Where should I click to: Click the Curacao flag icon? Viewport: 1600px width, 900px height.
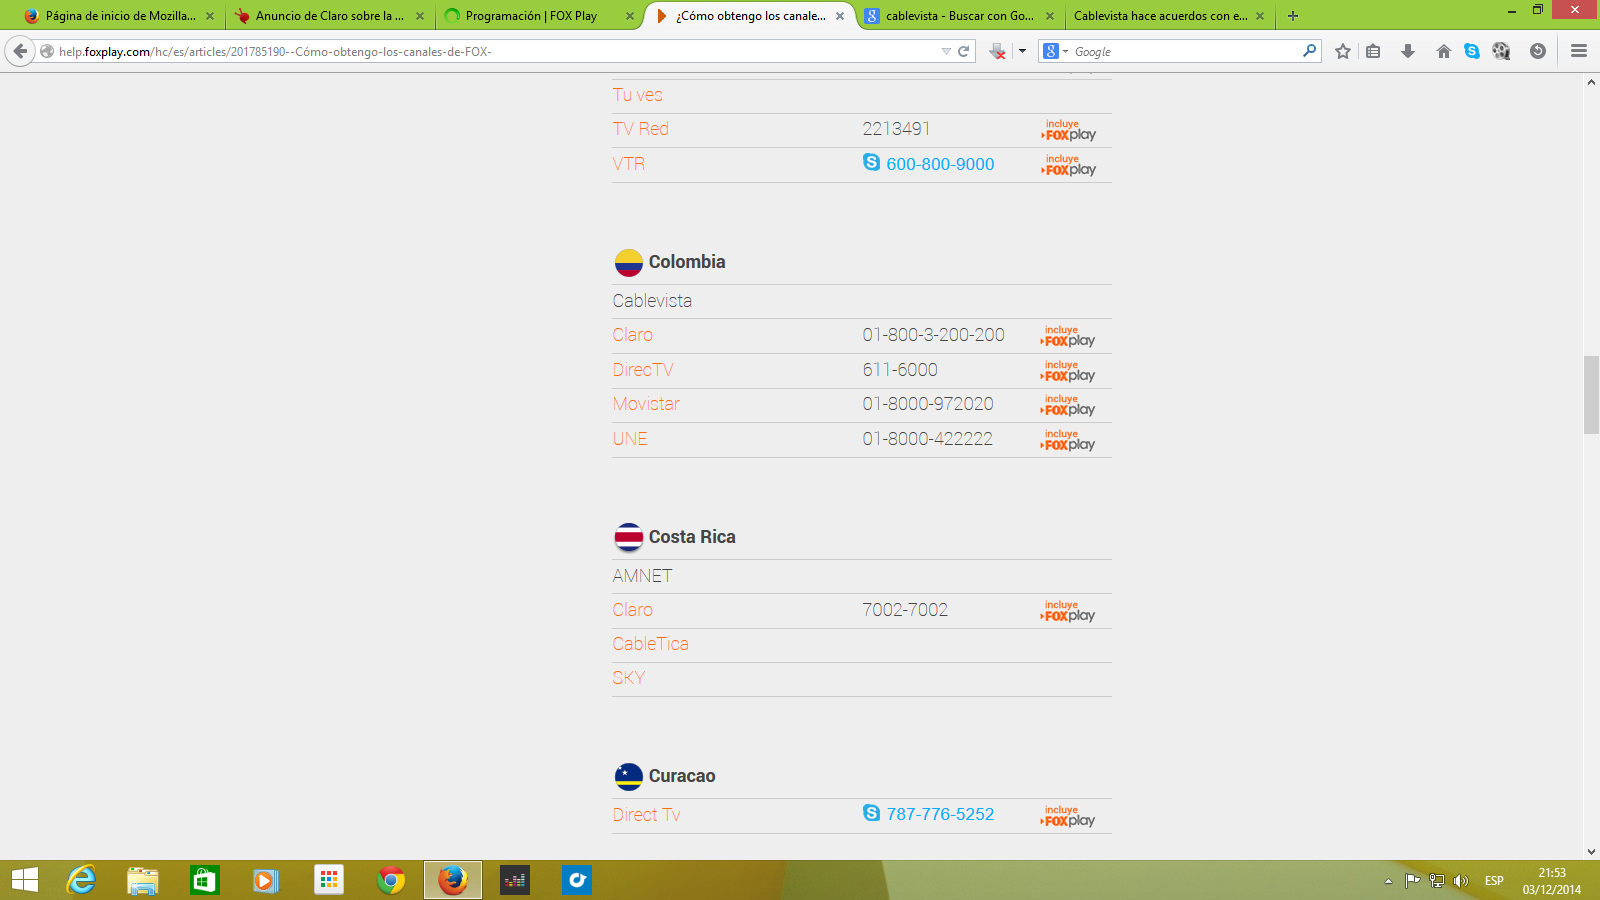tap(628, 777)
